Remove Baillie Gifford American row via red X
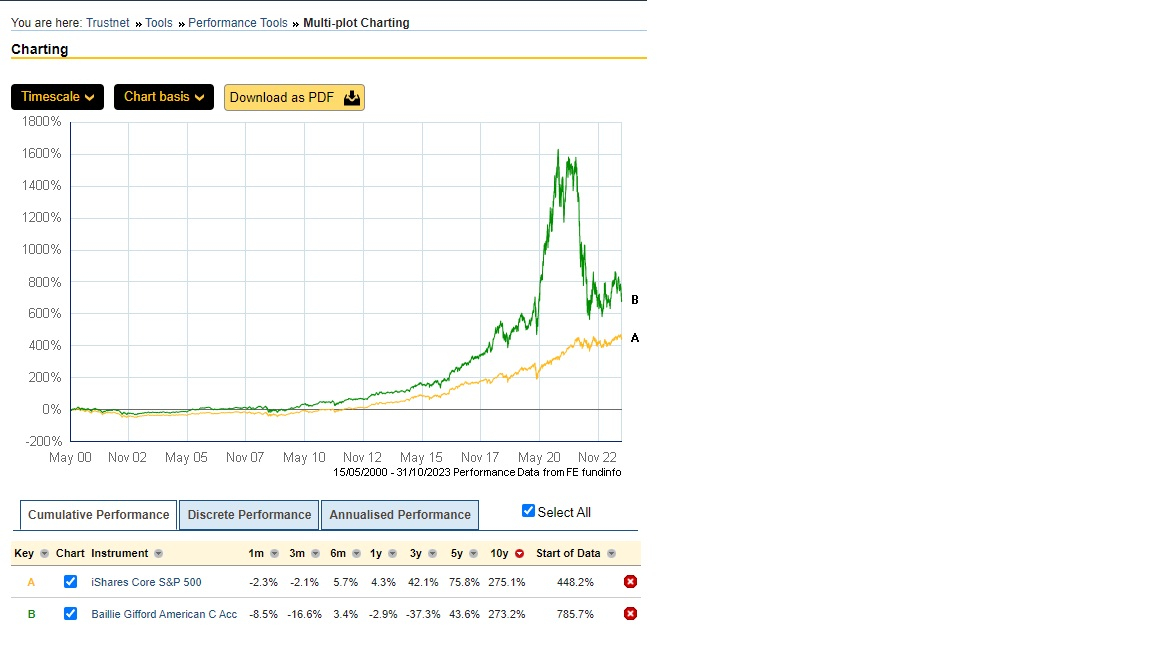The width and height of the screenshot is (1152, 648). click(x=630, y=614)
